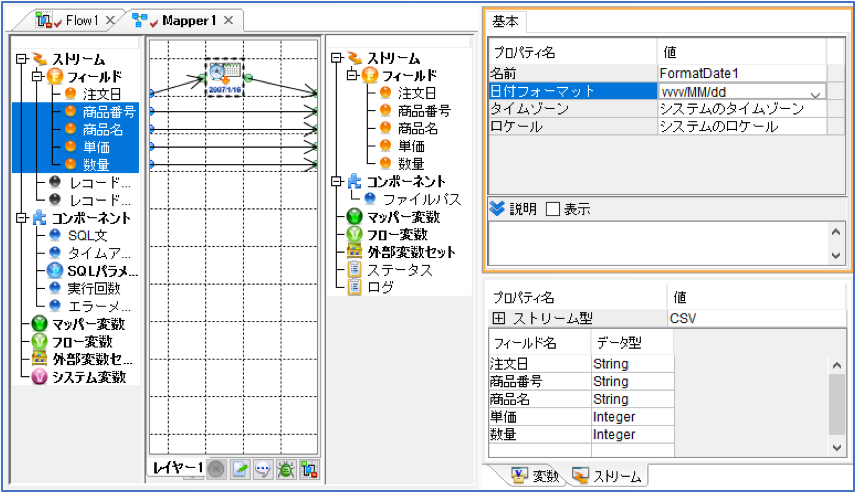Toggle the 表示 checkbox
The height and width of the screenshot is (493, 856).
click(553, 209)
